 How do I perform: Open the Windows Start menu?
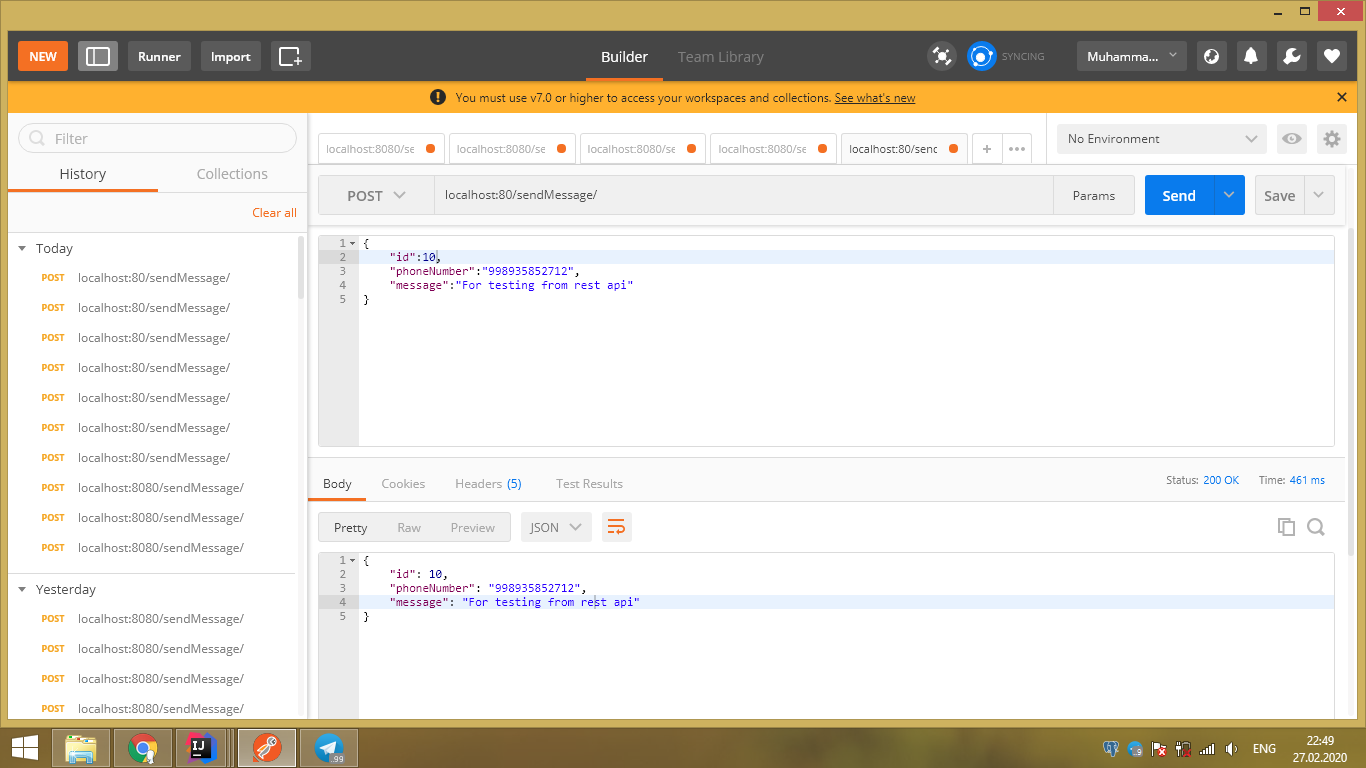25,748
